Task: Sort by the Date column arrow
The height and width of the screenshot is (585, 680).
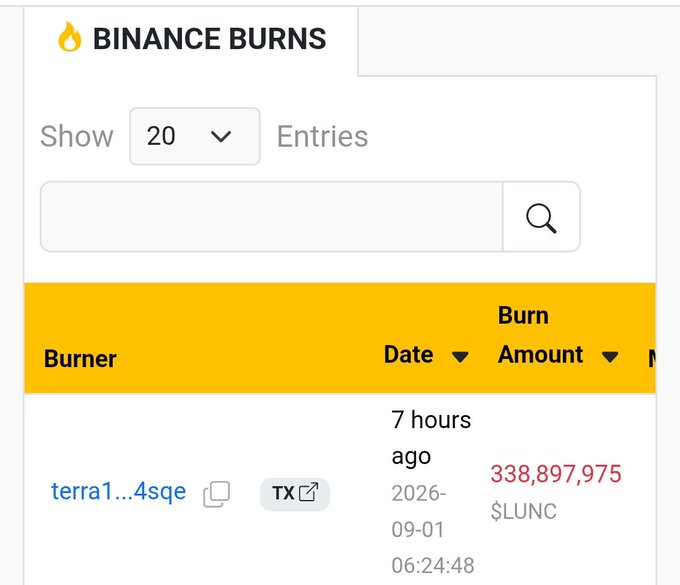Action: coord(460,356)
